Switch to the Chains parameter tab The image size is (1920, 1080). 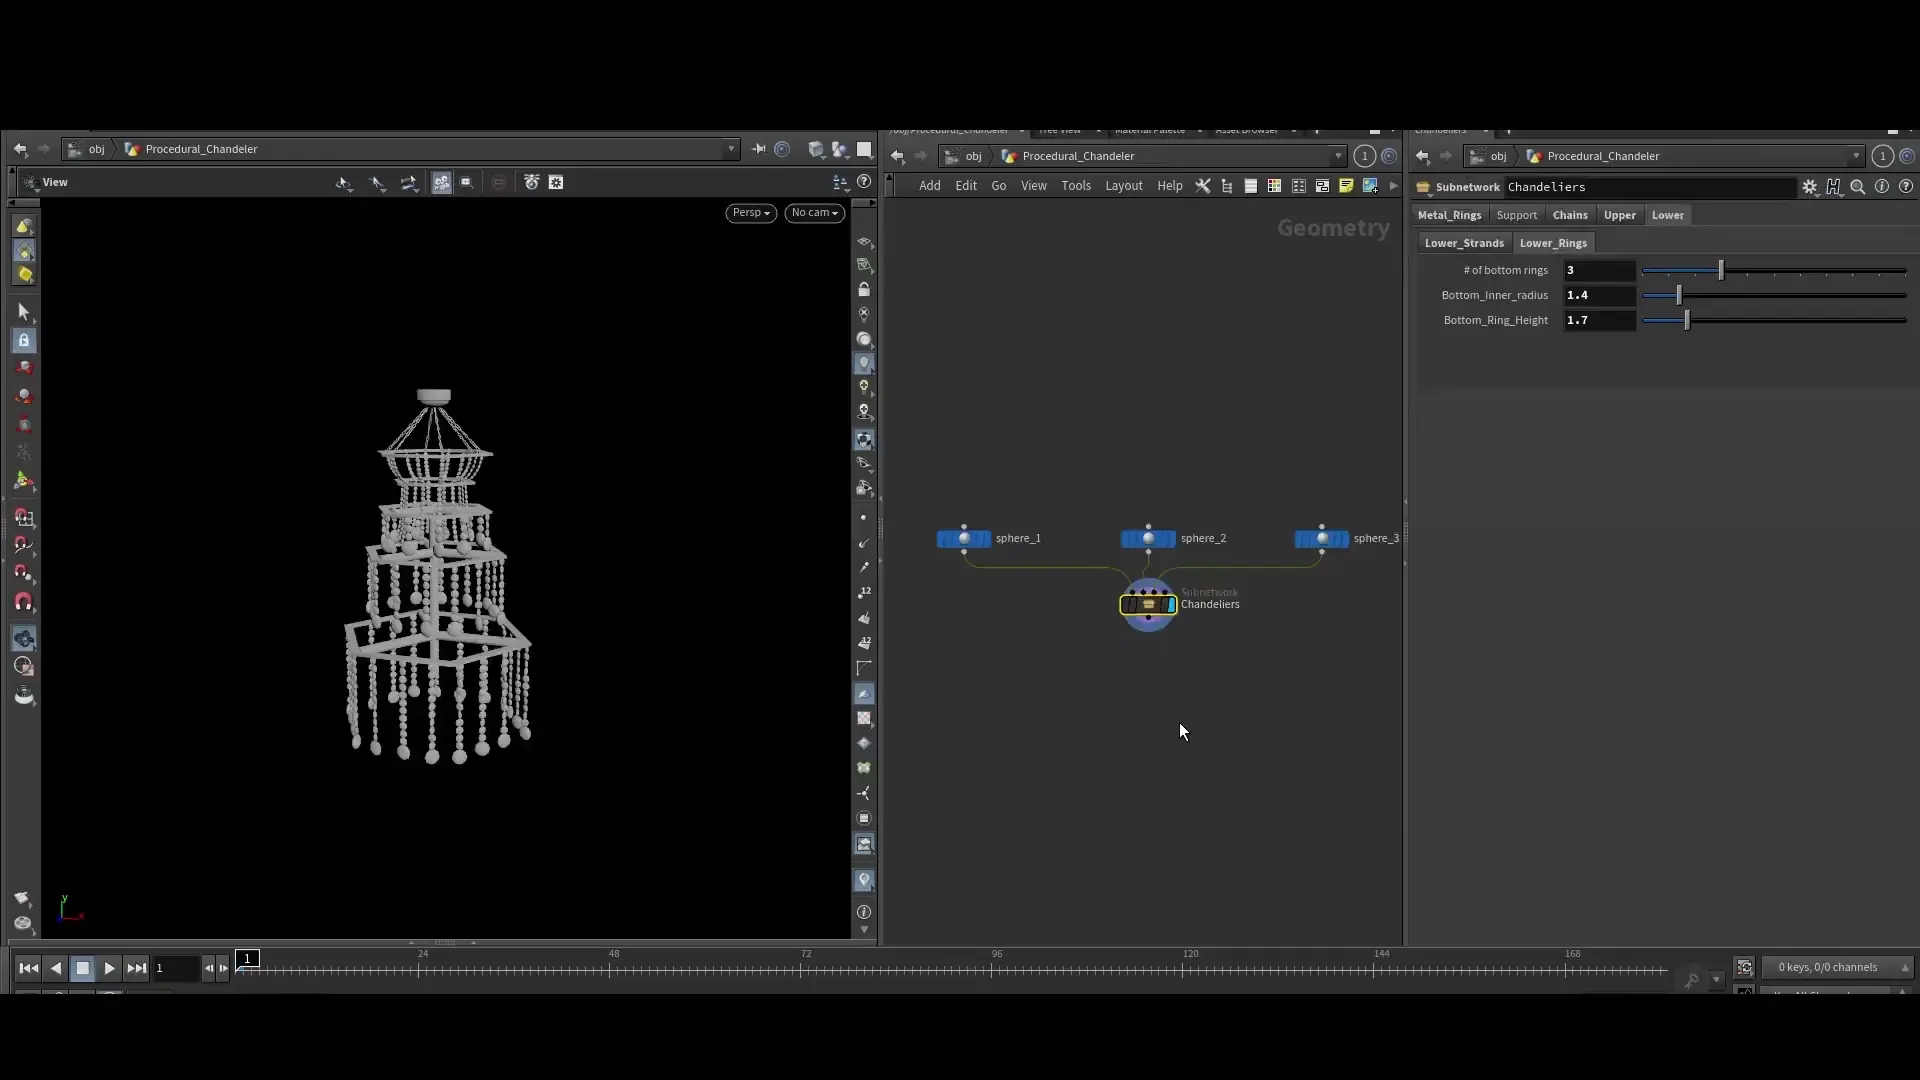[x=1570, y=215]
